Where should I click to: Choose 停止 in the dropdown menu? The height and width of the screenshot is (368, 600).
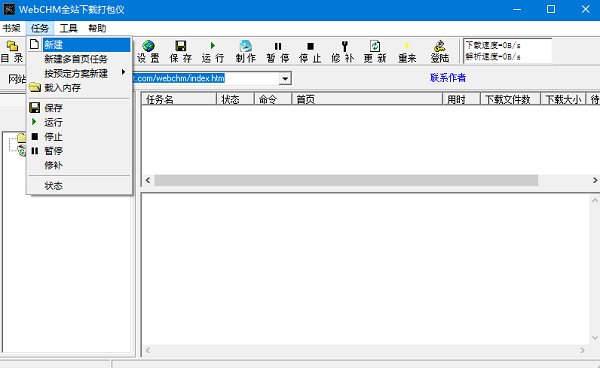[79, 137]
